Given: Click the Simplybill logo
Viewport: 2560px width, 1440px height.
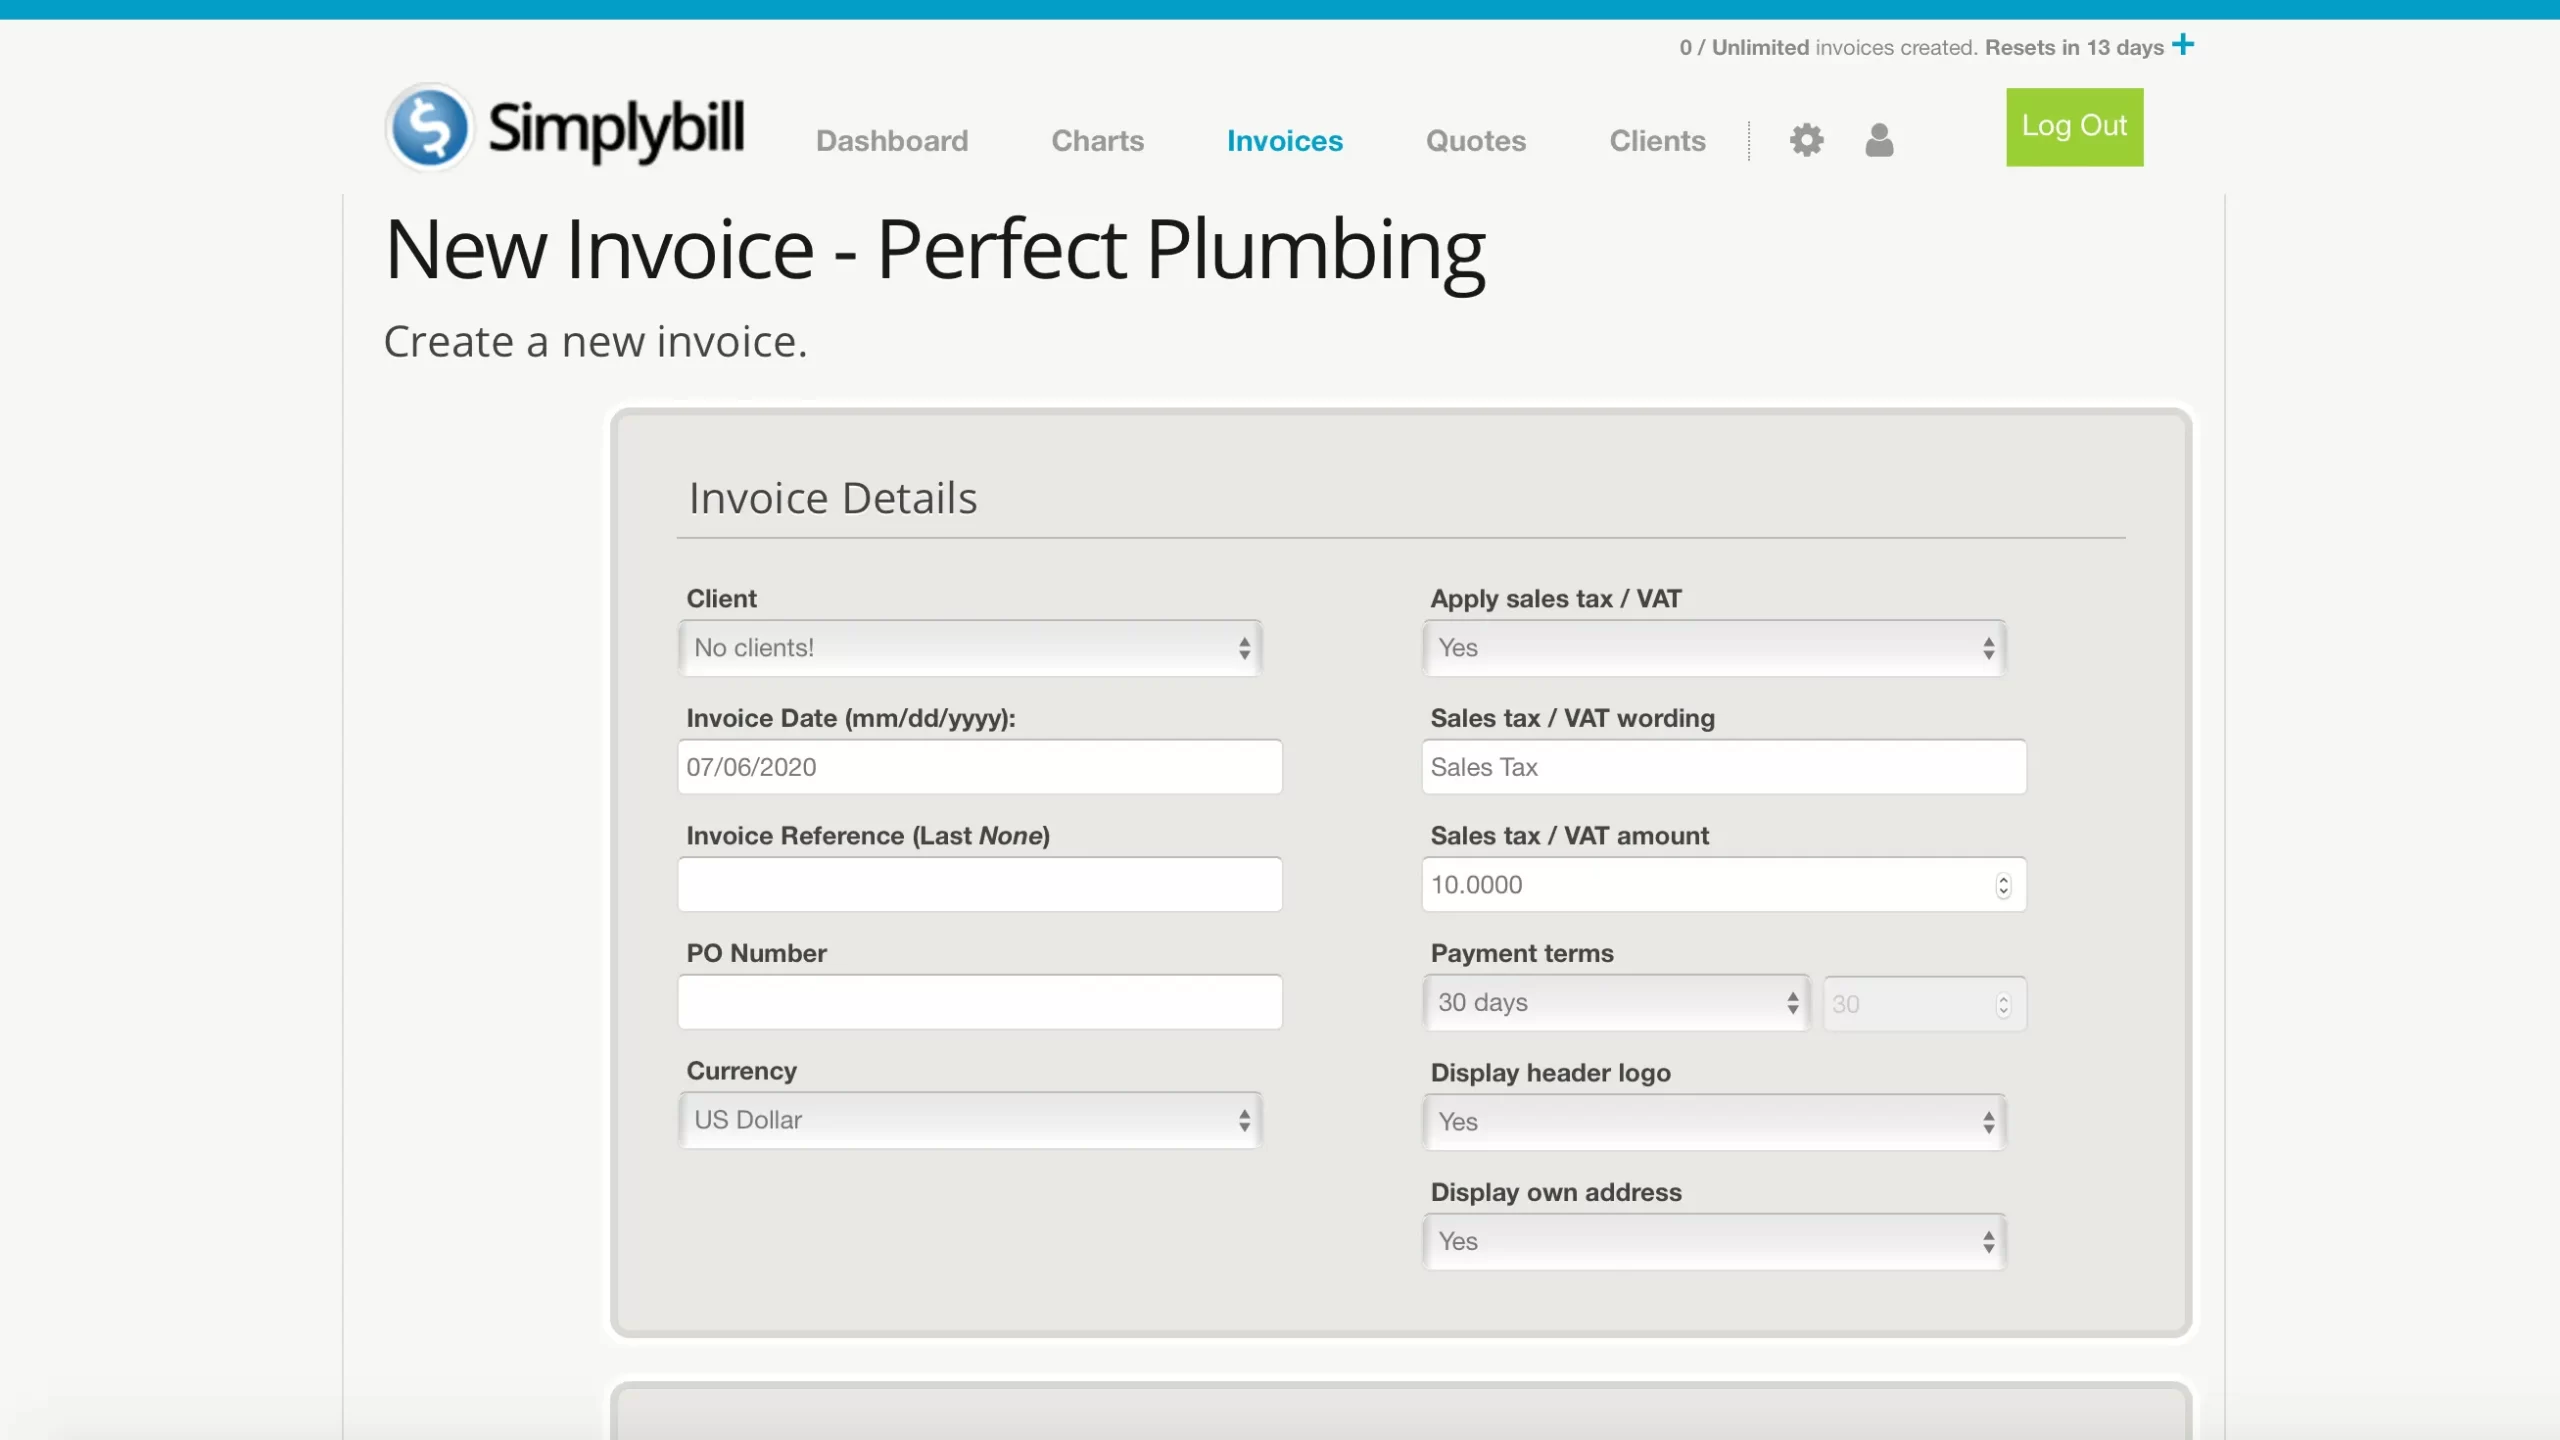Looking at the screenshot, I should pos(565,128).
